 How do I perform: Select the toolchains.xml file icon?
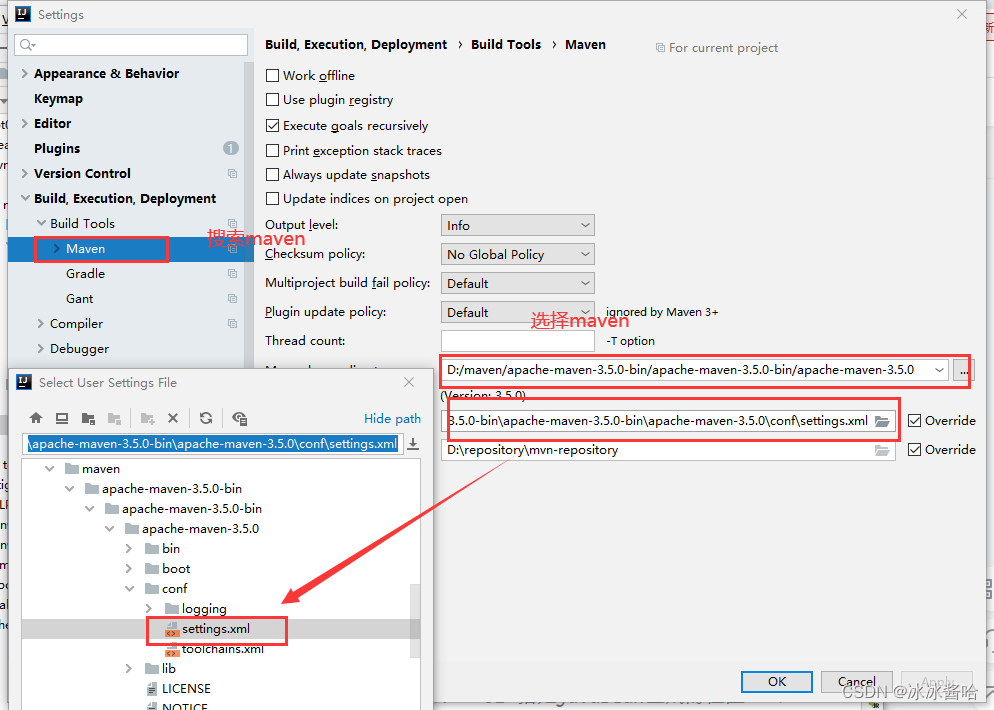(x=172, y=650)
